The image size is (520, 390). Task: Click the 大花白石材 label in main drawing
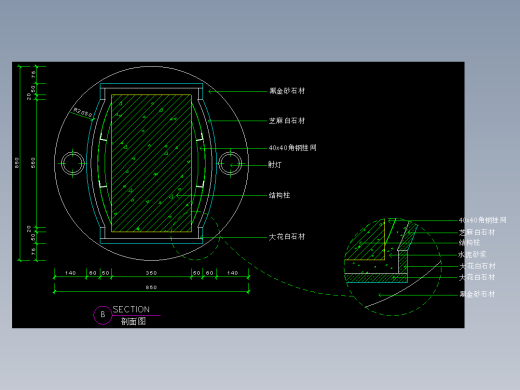click(x=287, y=237)
